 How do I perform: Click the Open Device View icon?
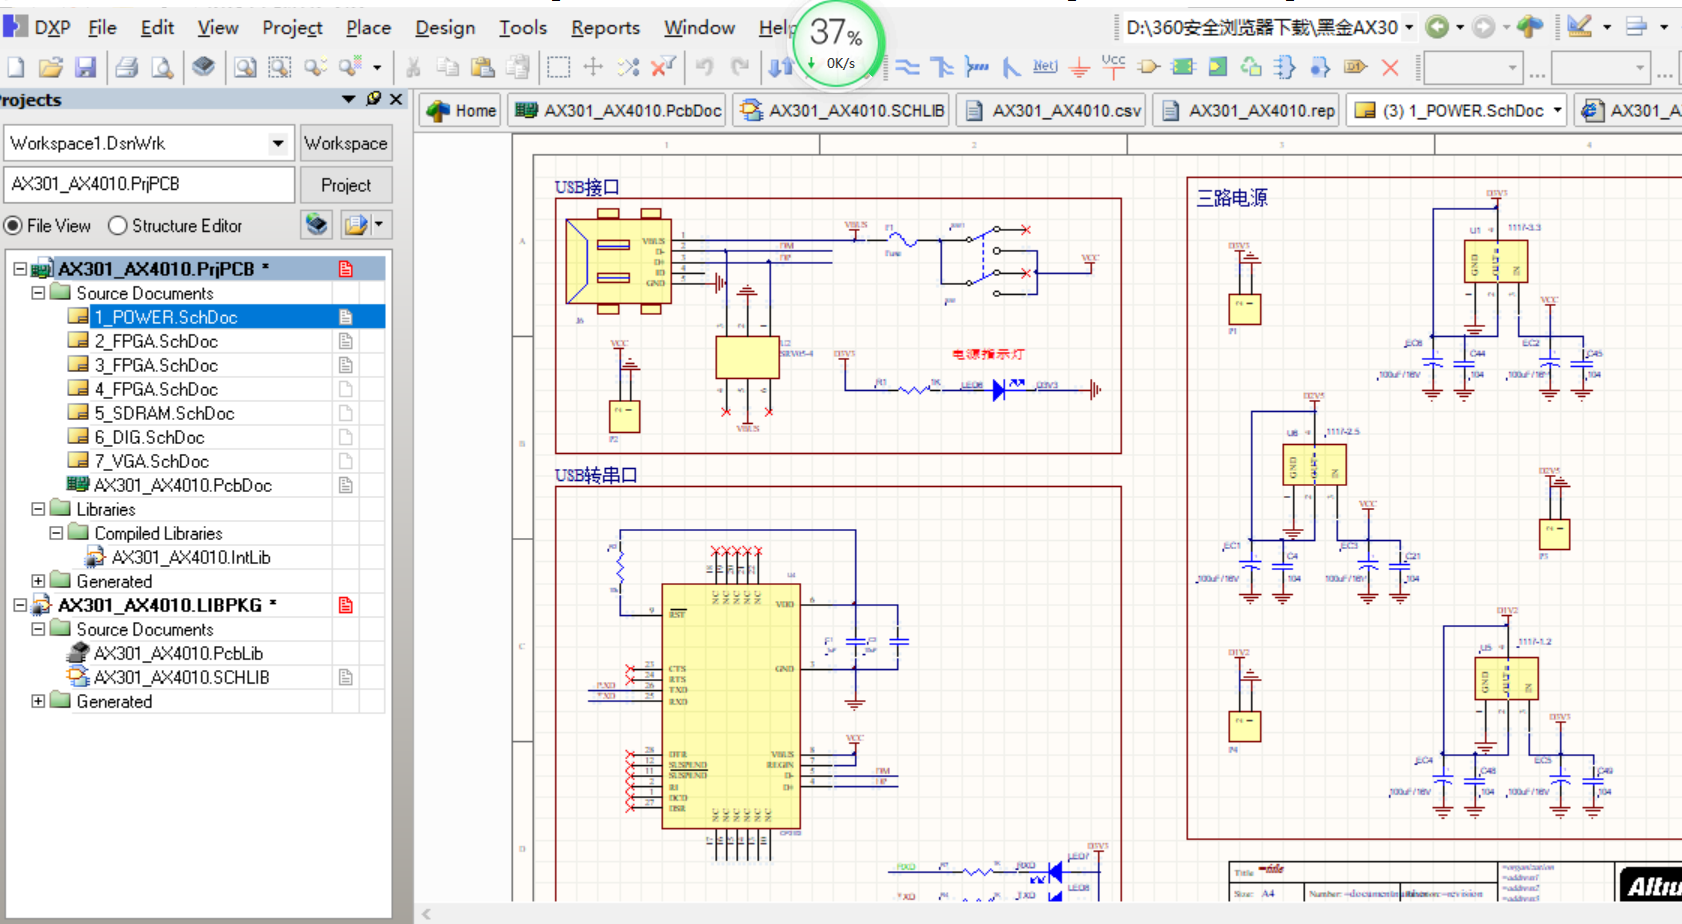[x=204, y=67]
